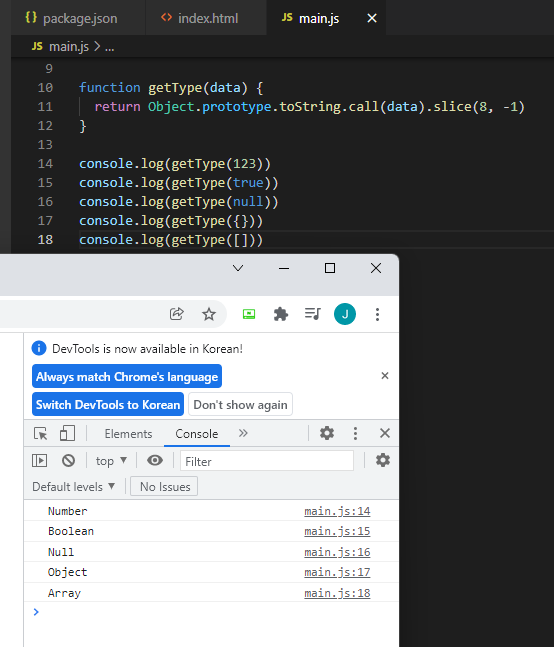Viewport: 554px width, 647px height.
Task: Activate the inspect element picker icon
Action: click(x=40, y=433)
